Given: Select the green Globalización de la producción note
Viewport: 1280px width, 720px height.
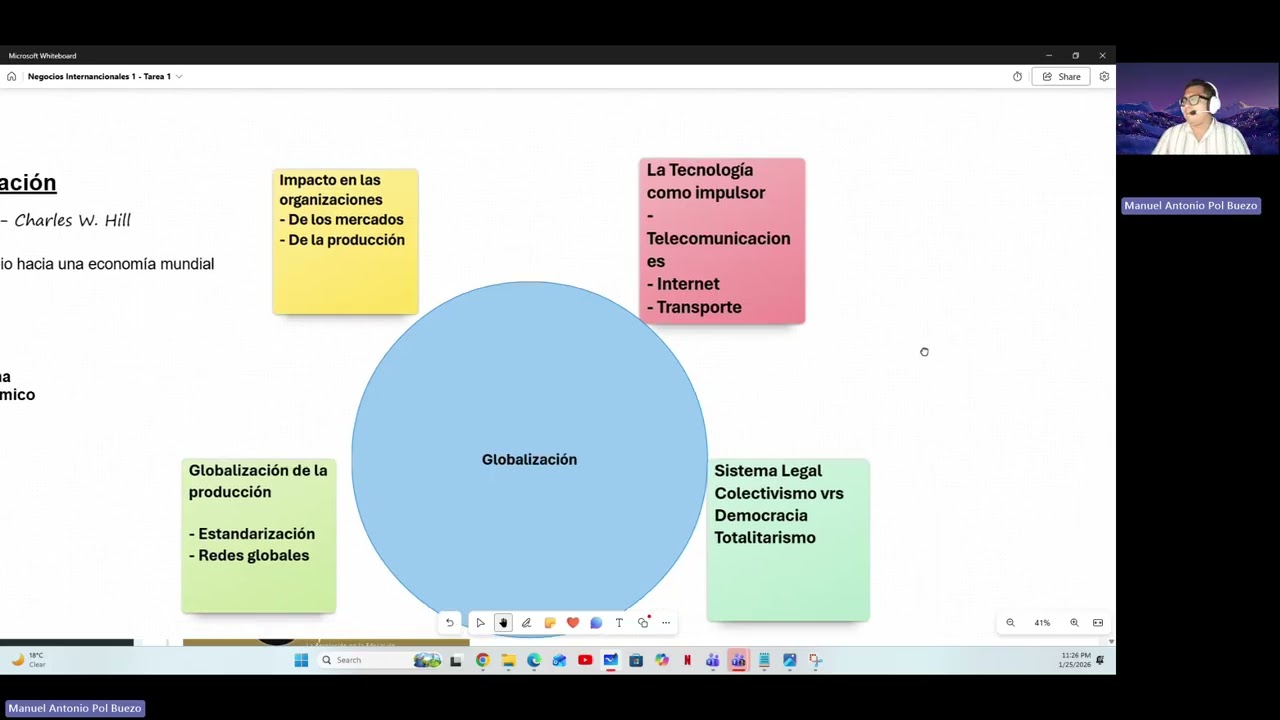Looking at the screenshot, I should (x=259, y=536).
